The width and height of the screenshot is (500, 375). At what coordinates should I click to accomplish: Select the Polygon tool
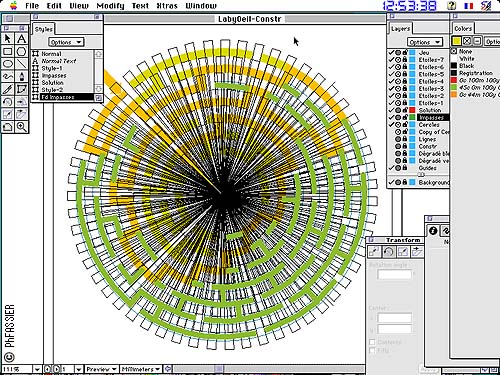22,52
